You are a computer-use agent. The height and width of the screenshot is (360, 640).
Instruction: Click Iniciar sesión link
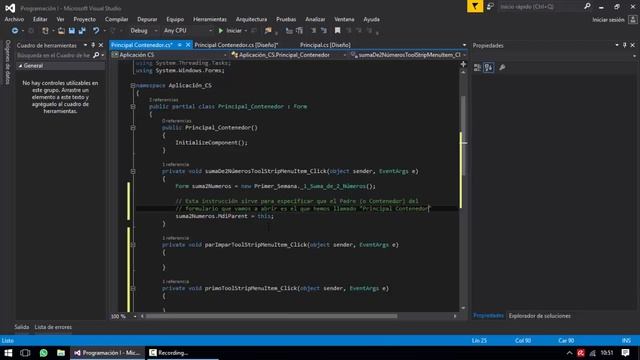coord(608,20)
